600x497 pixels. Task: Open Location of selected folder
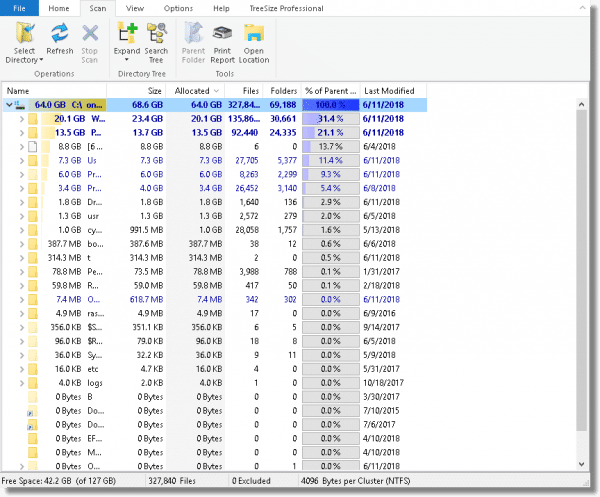coord(254,42)
